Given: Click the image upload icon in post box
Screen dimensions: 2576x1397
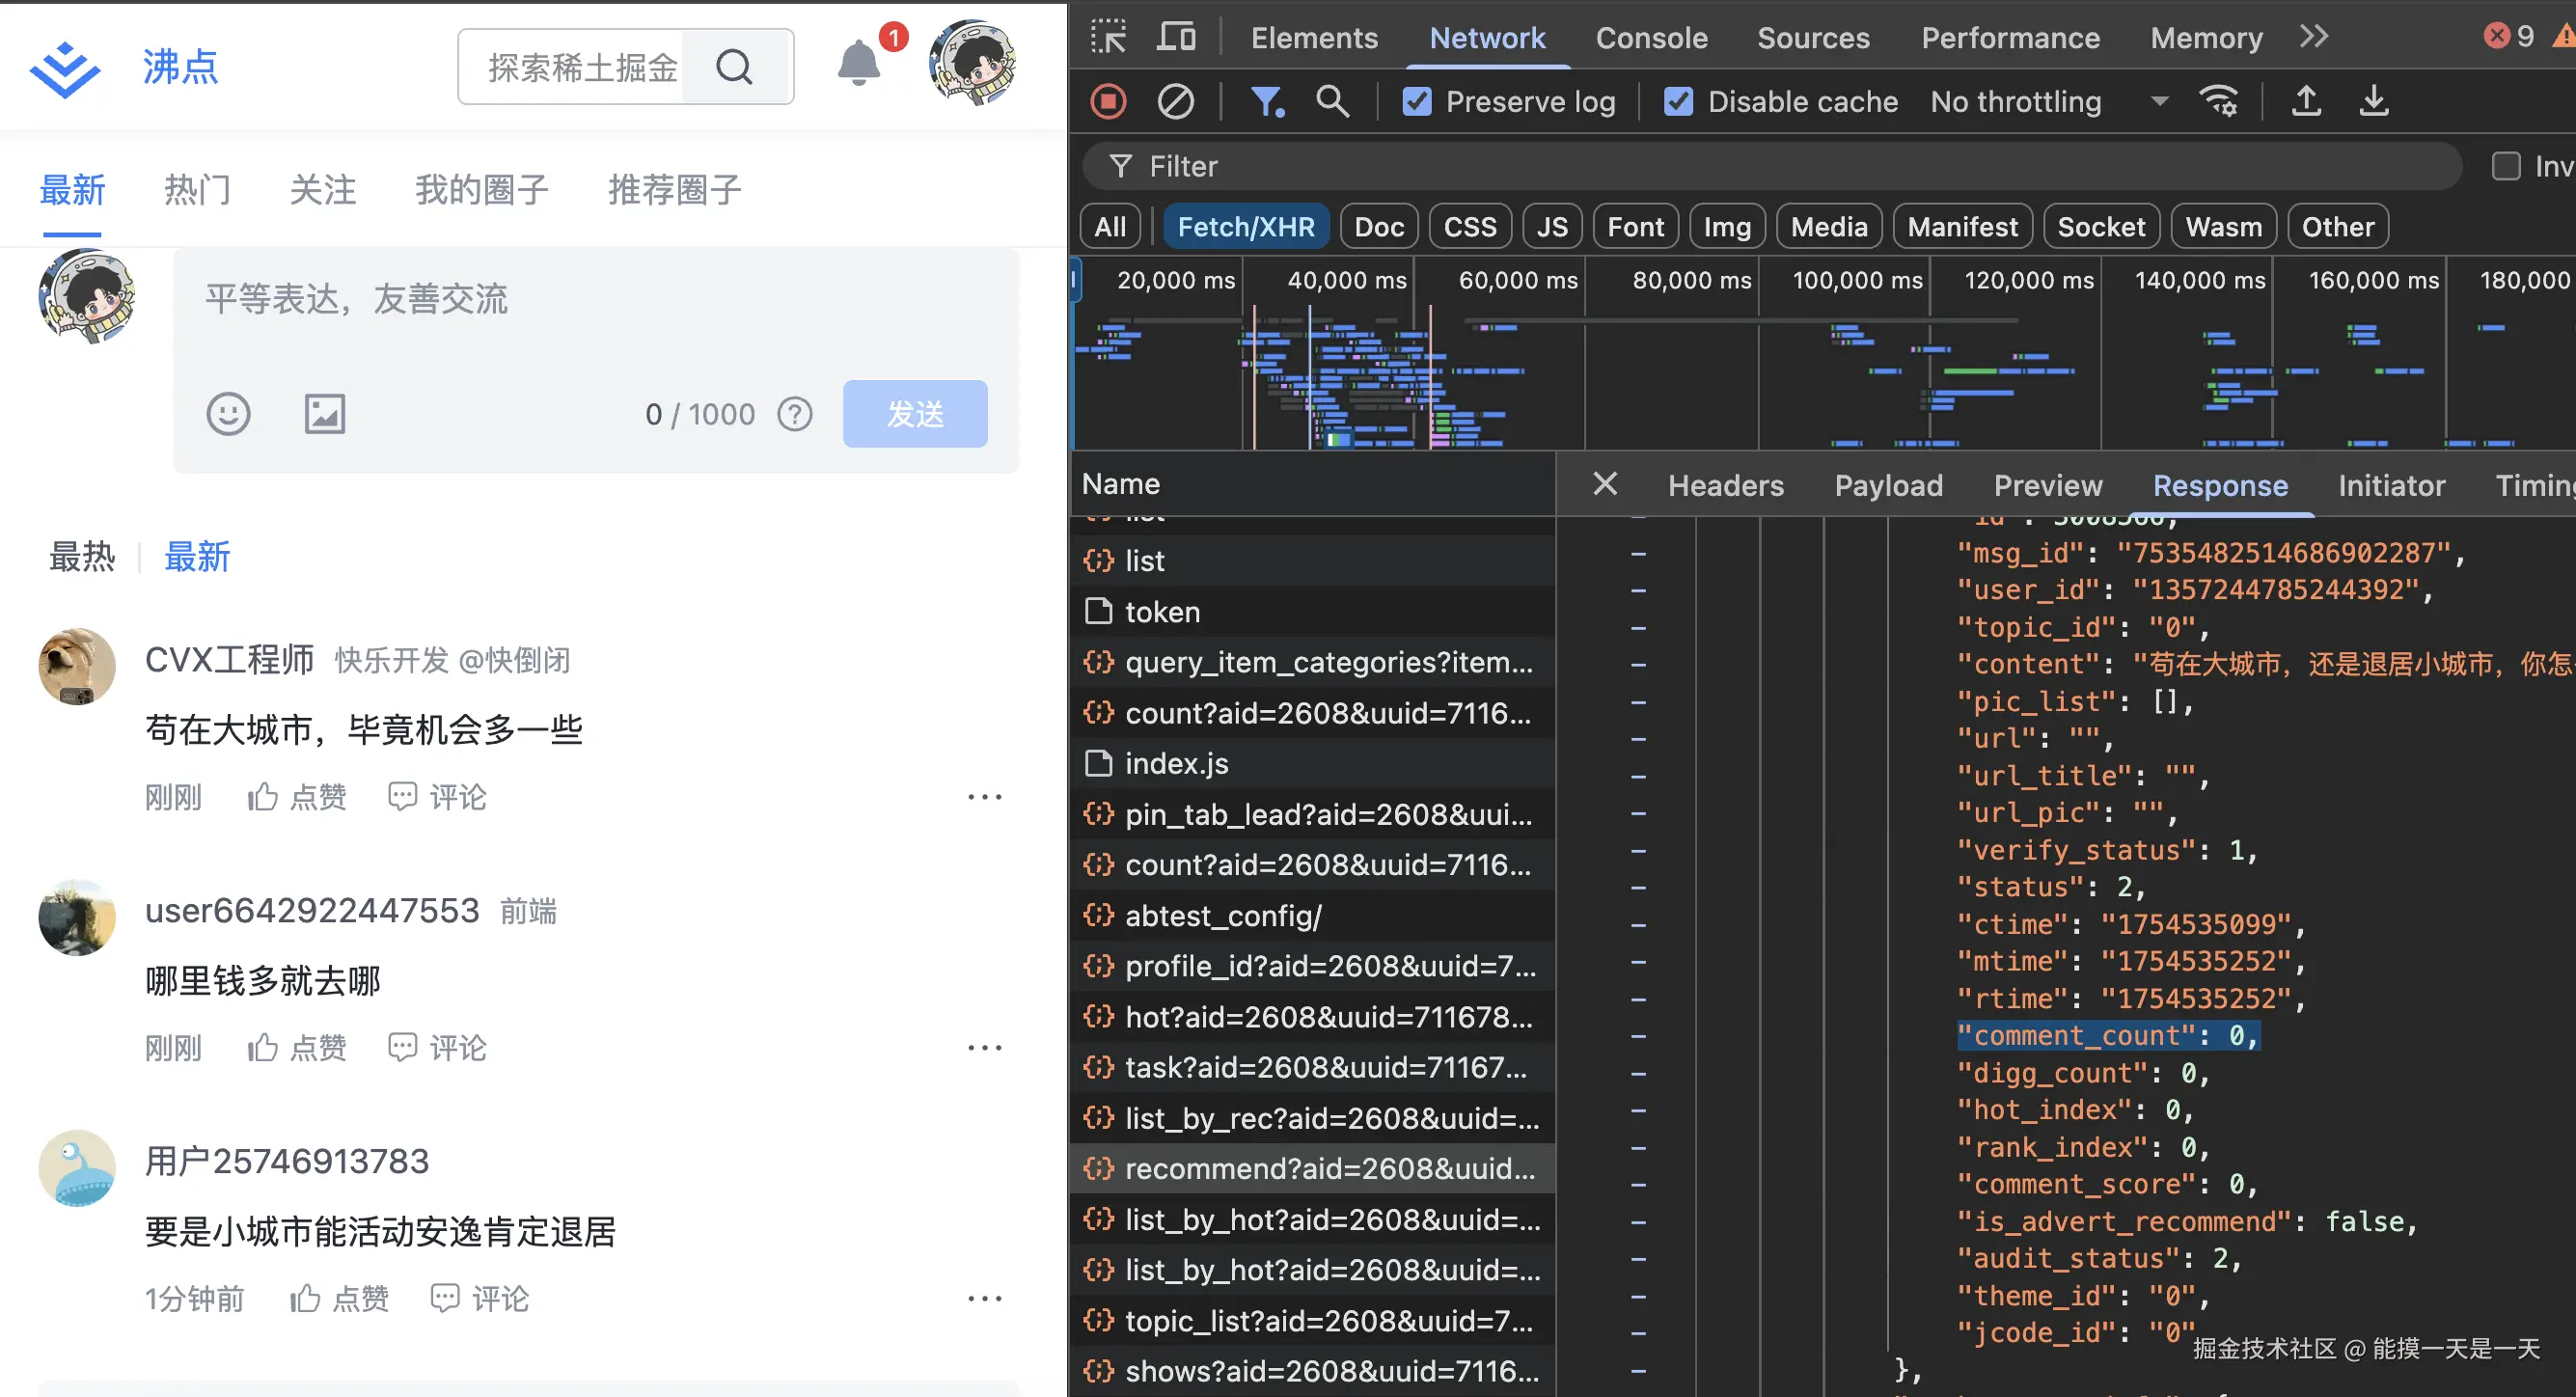Looking at the screenshot, I should (325, 413).
